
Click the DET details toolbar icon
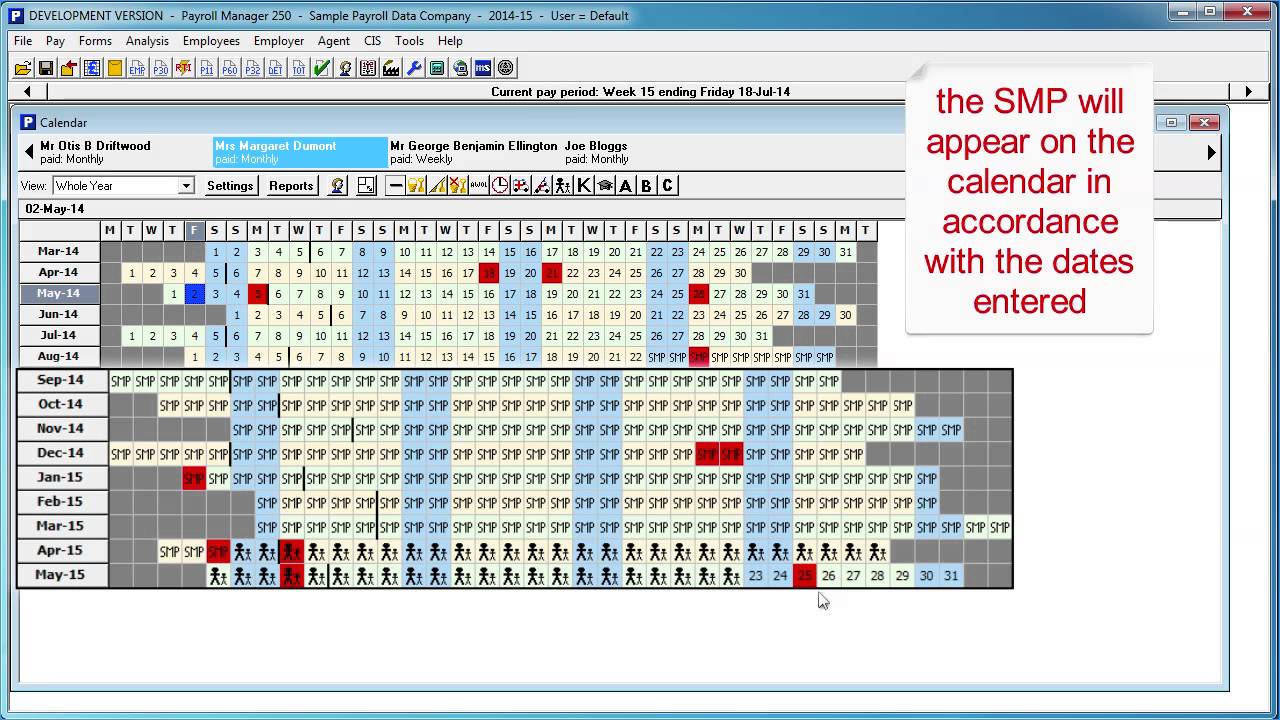(x=275, y=68)
